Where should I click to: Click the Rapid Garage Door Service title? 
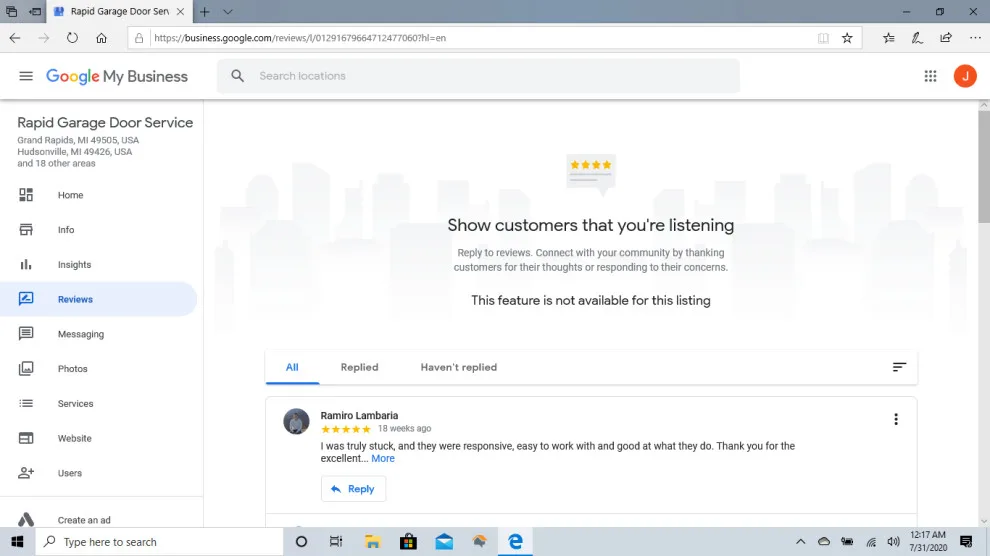pos(105,122)
